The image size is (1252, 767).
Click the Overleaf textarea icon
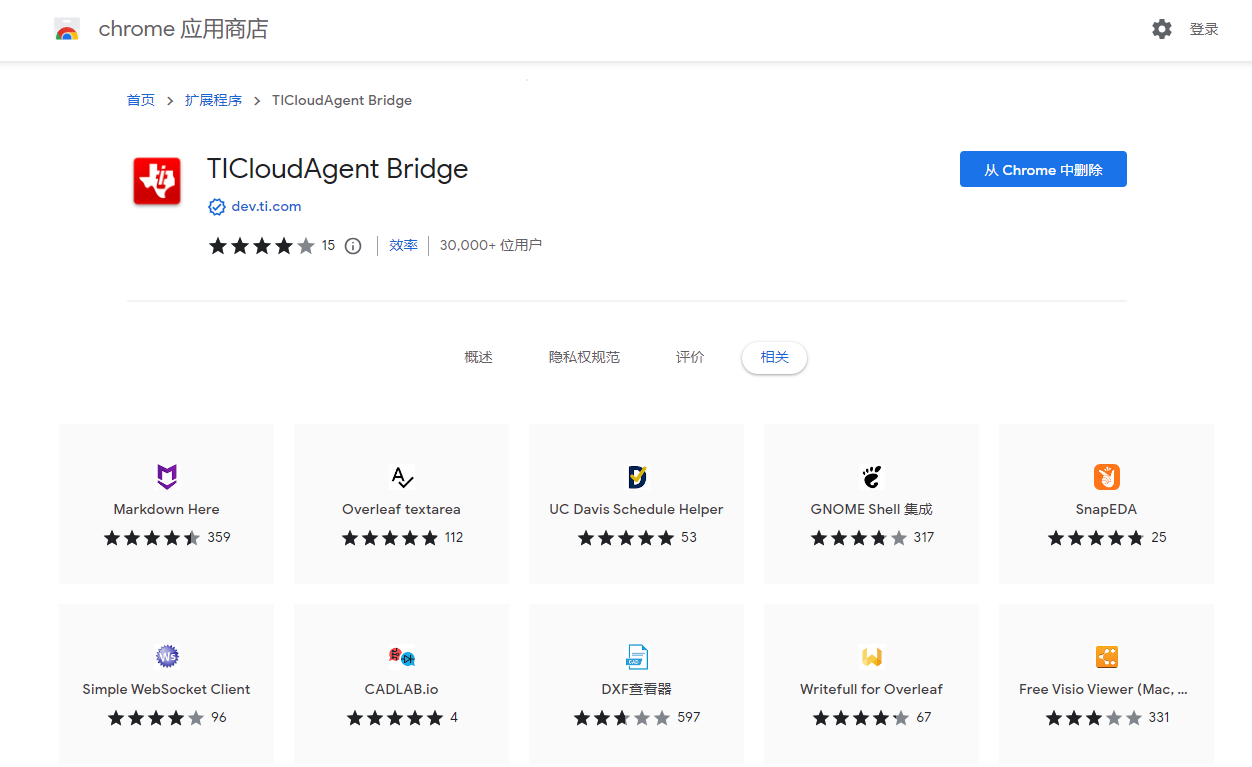click(x=402, y=476)
